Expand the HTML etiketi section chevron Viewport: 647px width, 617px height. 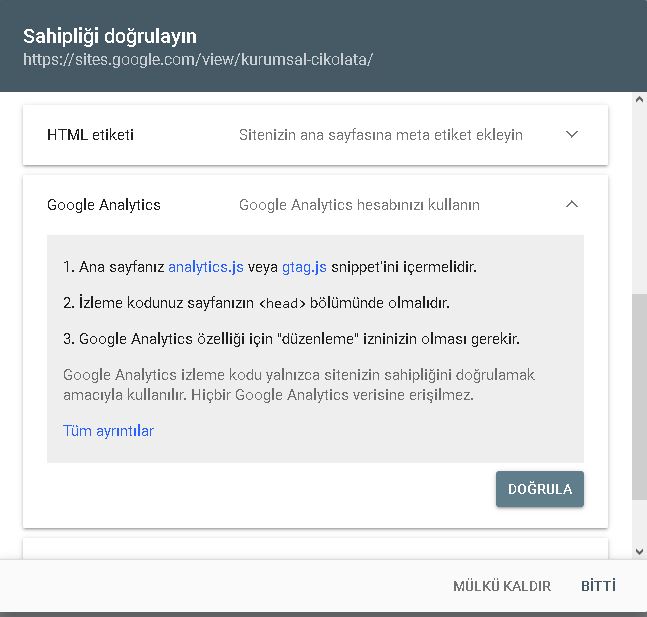572,134
